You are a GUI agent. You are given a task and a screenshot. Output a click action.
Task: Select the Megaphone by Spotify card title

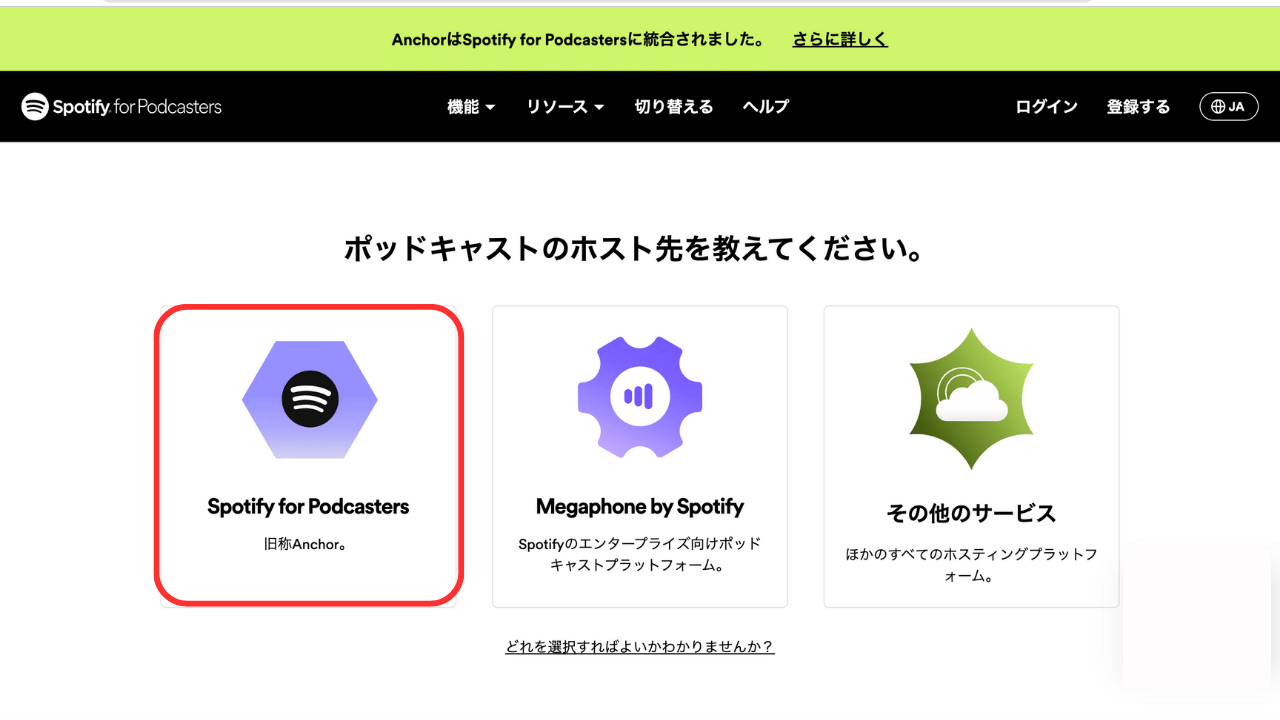tap(640, 506)
